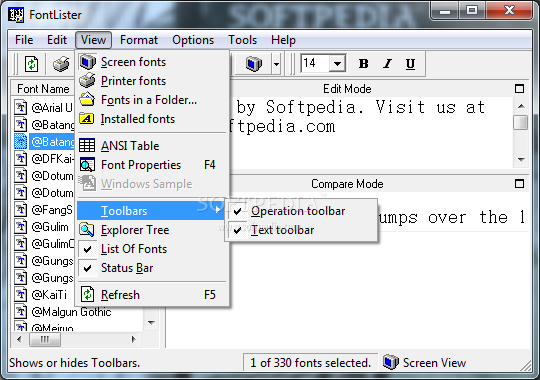
Task: Open the Options menu
Action: click(x=193, y=40)
